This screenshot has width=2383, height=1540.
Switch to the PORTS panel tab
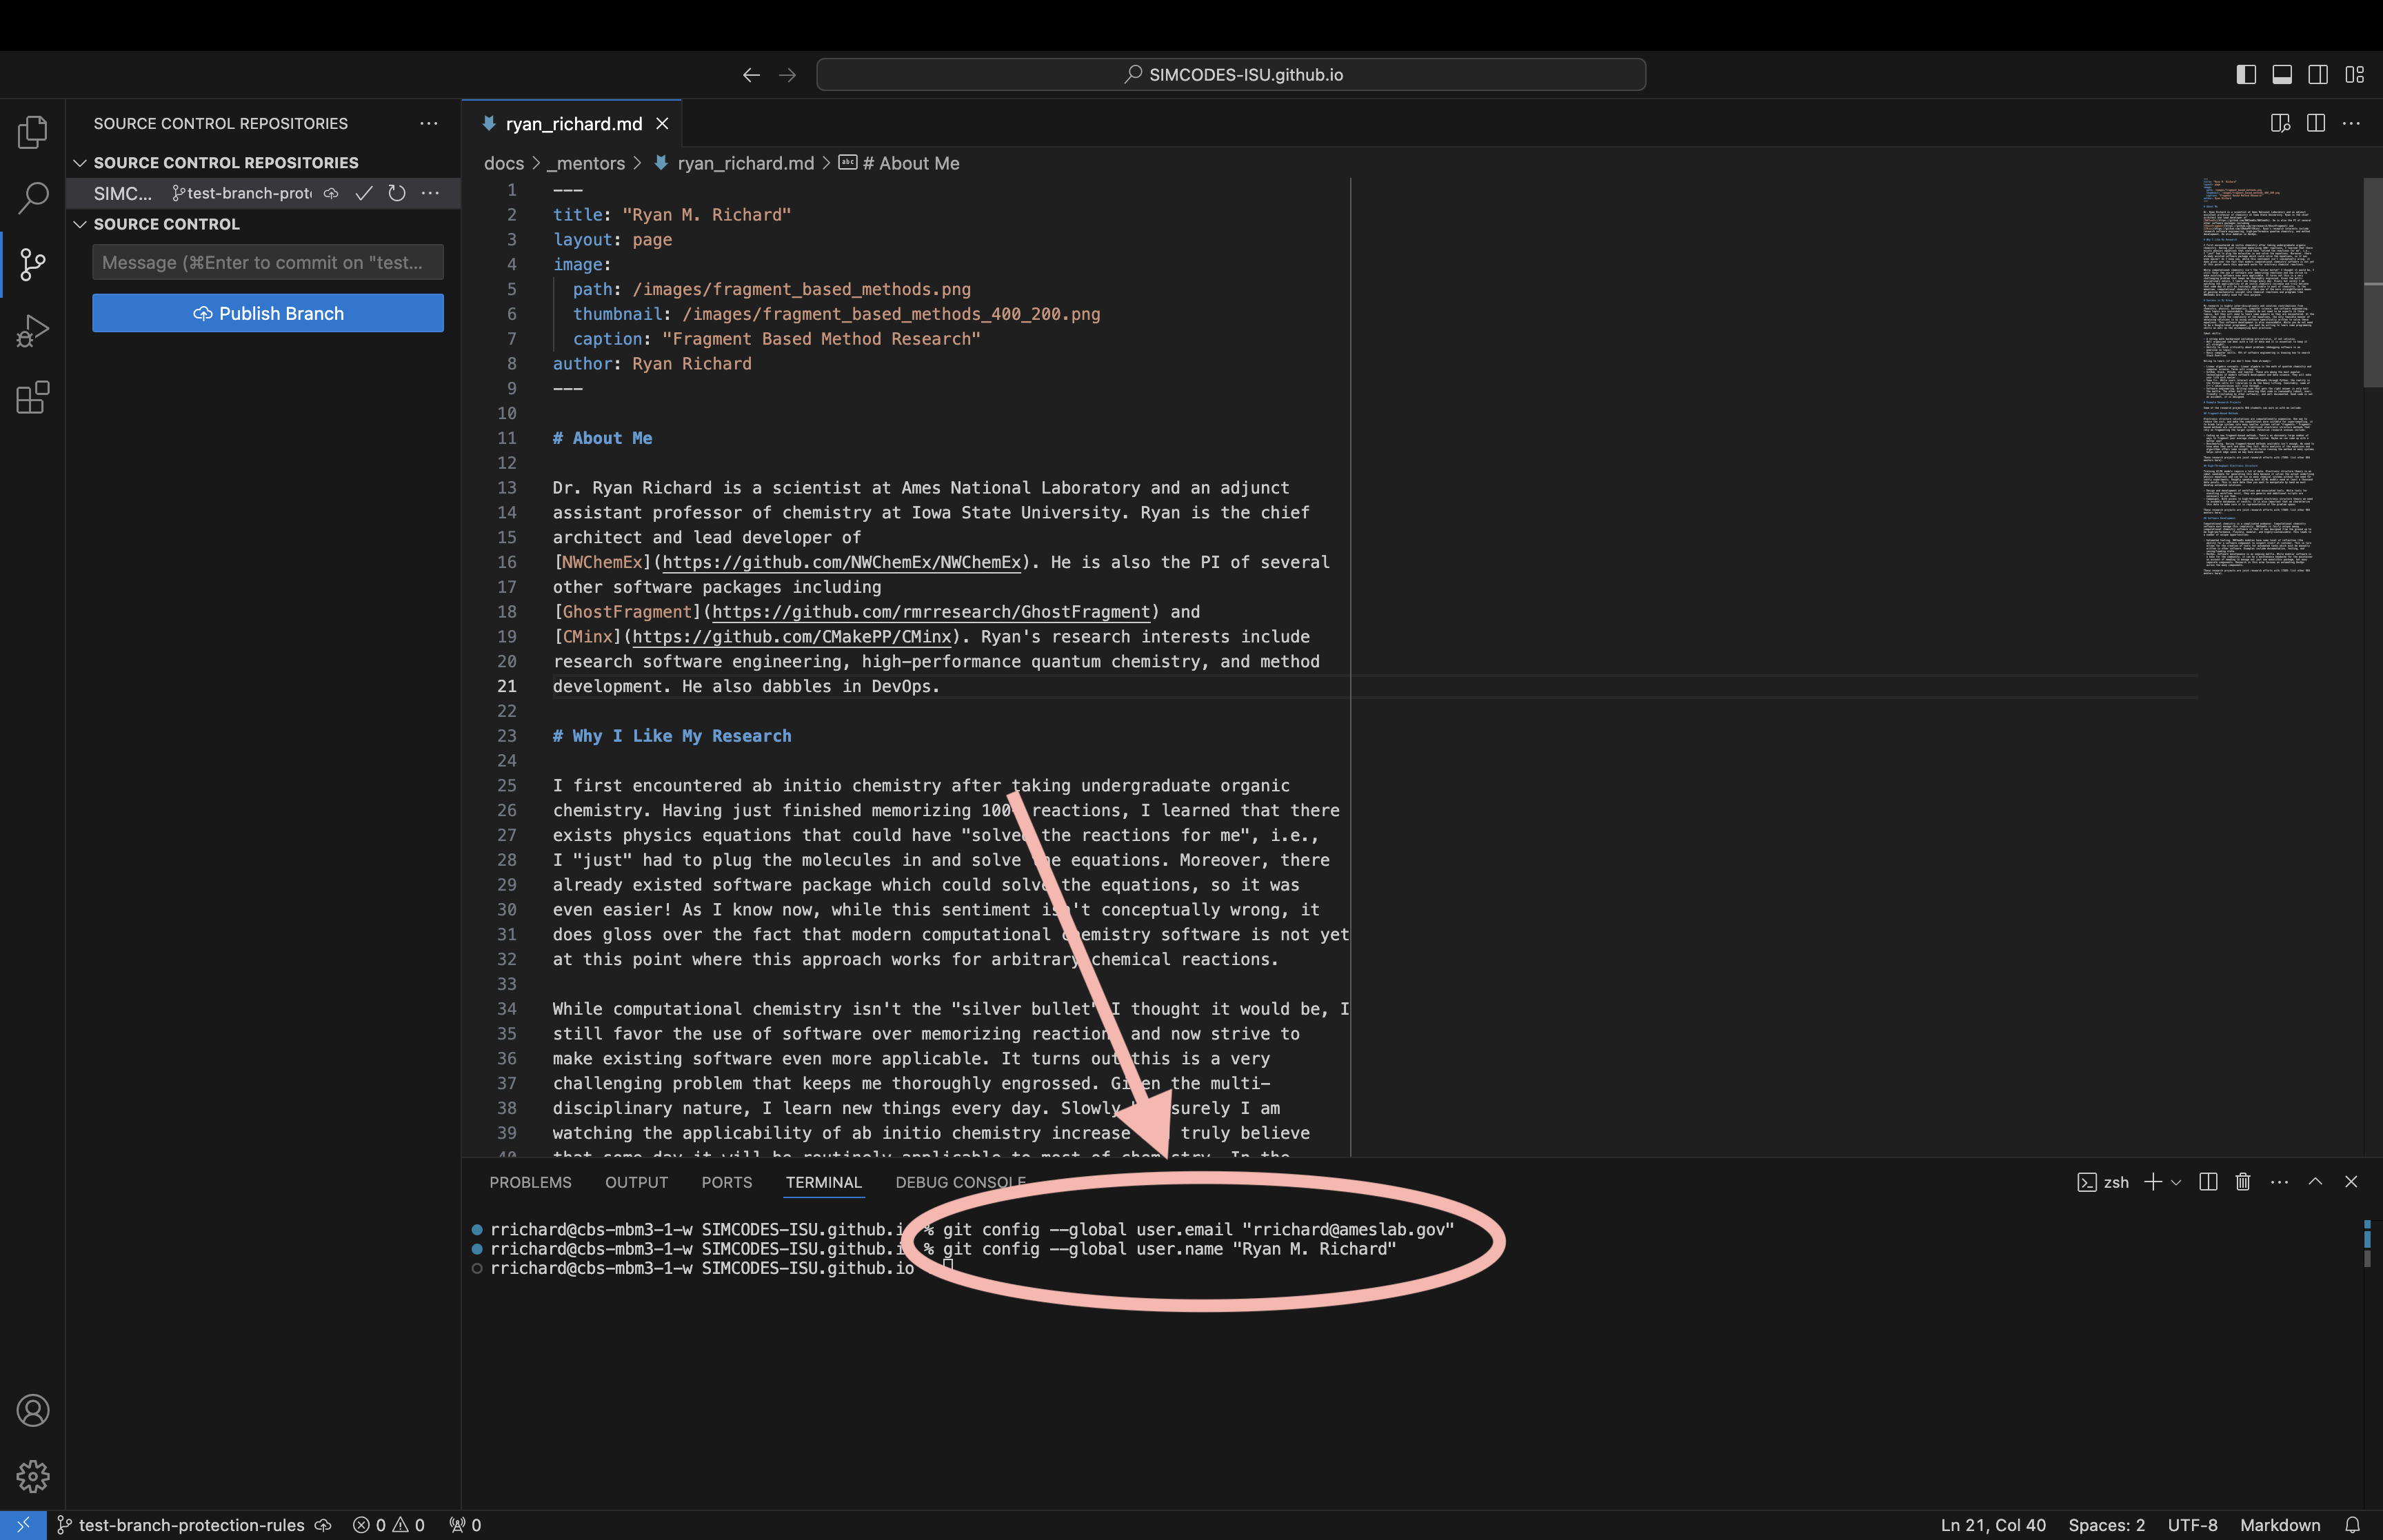pos(726,1182)
